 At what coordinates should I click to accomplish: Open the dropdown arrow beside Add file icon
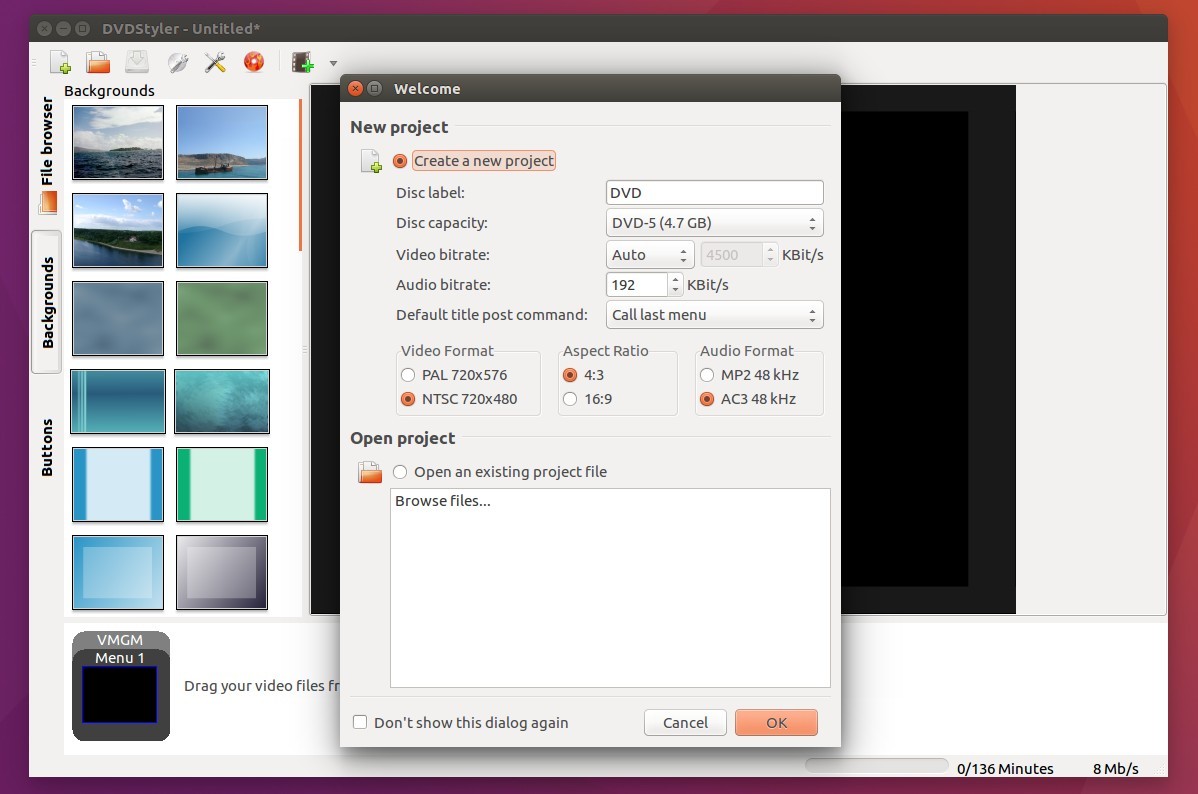[333, 63]
